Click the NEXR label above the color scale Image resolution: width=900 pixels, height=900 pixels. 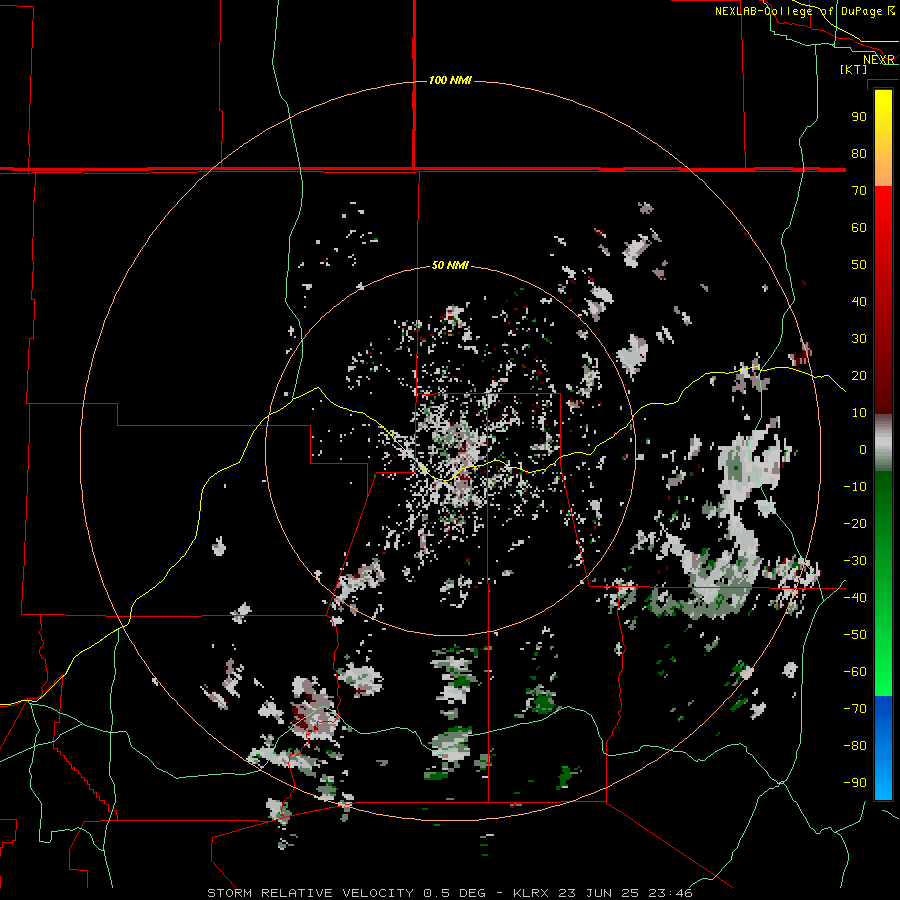tap(879, 60)
